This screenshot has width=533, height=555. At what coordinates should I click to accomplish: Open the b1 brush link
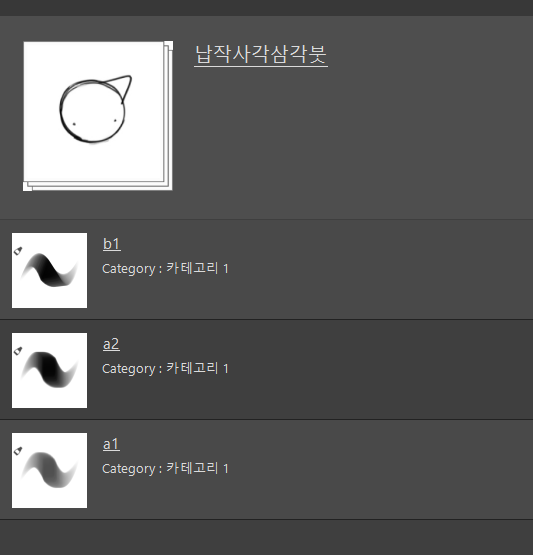pos(112,244)
